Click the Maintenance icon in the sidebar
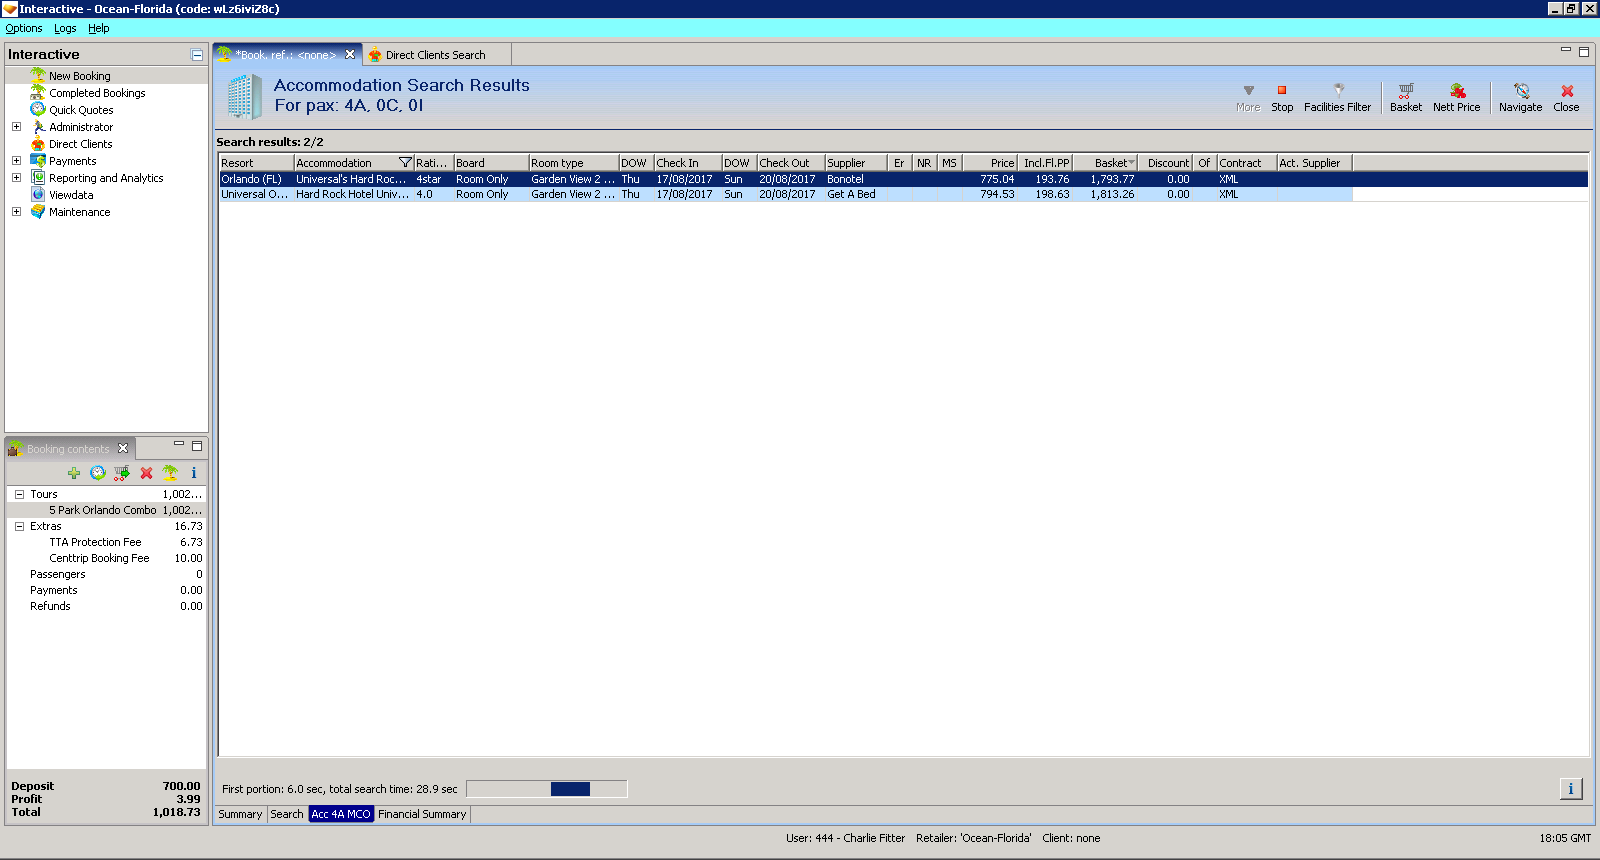The width and height of the screenshot is (1600, 860). point(38,211)
